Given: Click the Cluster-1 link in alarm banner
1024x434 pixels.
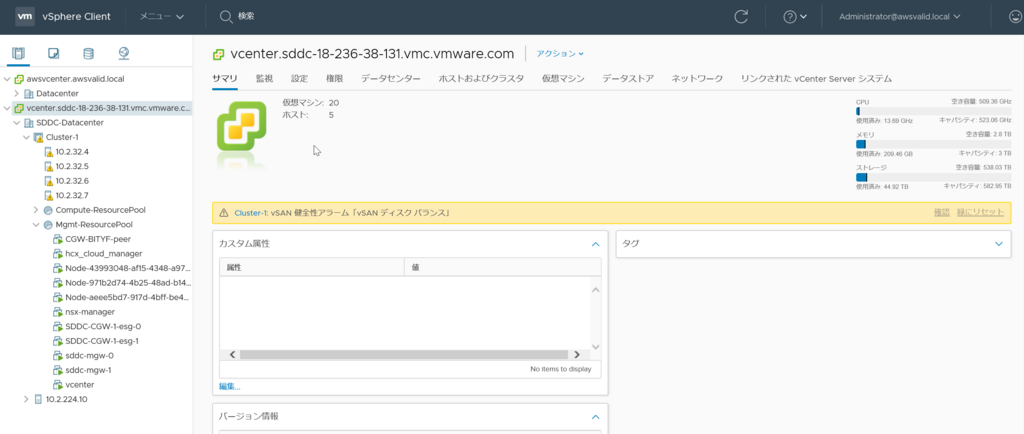Looking at the screenshot, I should [x=251, y=213].
